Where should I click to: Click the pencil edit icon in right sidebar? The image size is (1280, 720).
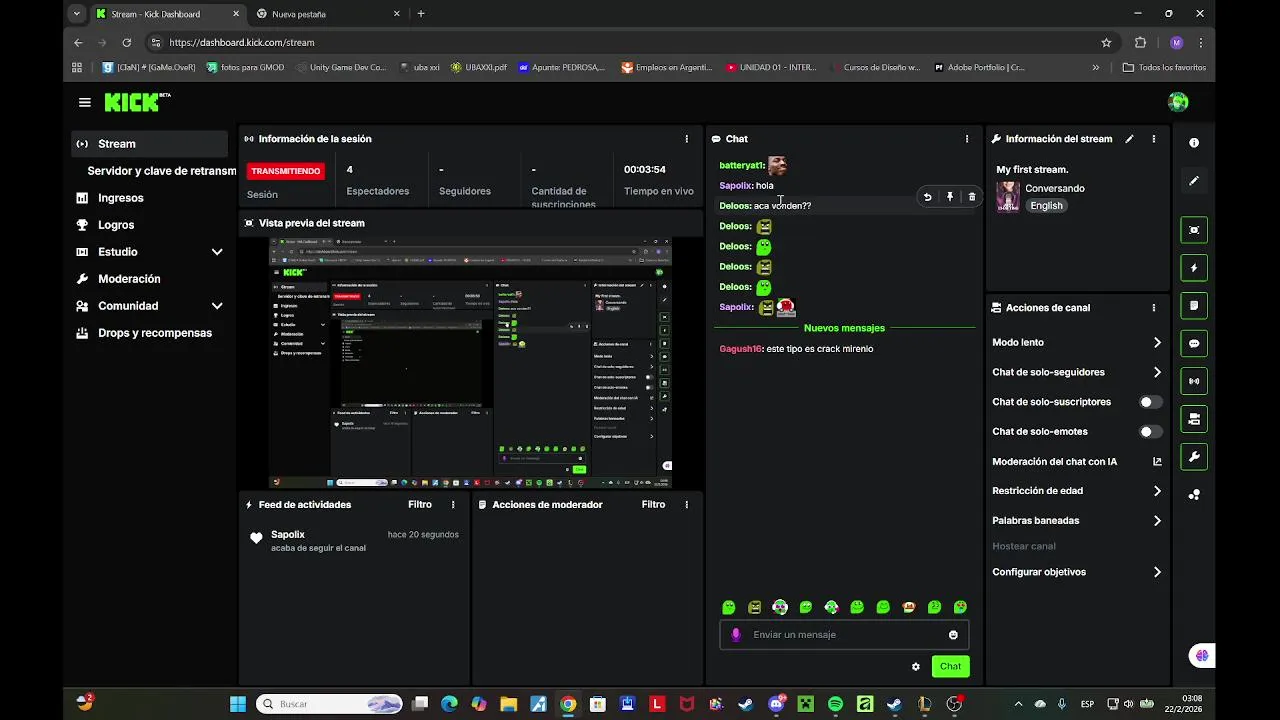pyautogui.click(x=1194, y=181)
